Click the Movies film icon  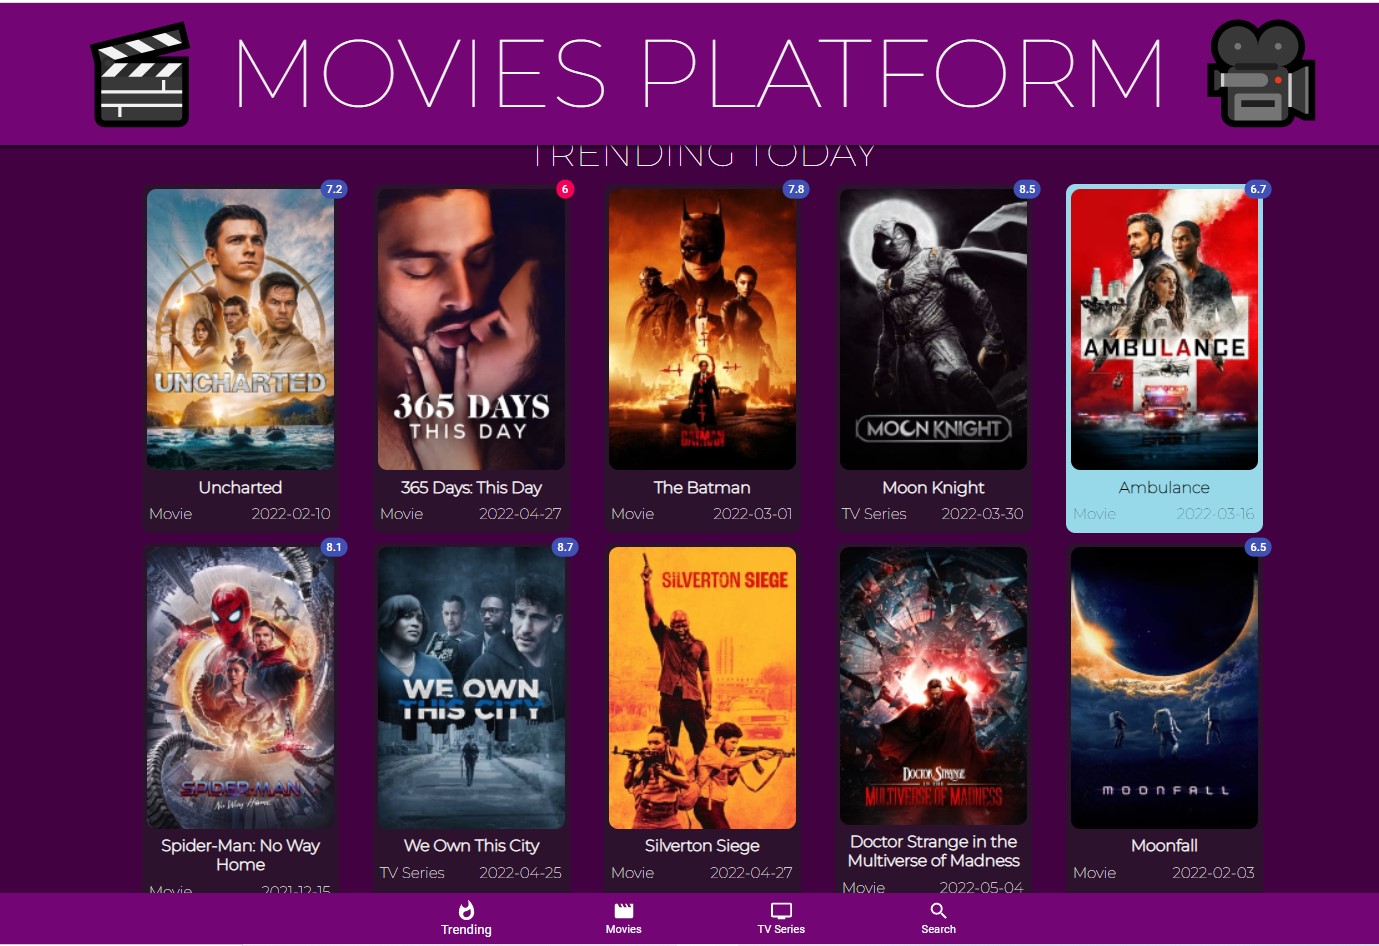pos(624,910)
